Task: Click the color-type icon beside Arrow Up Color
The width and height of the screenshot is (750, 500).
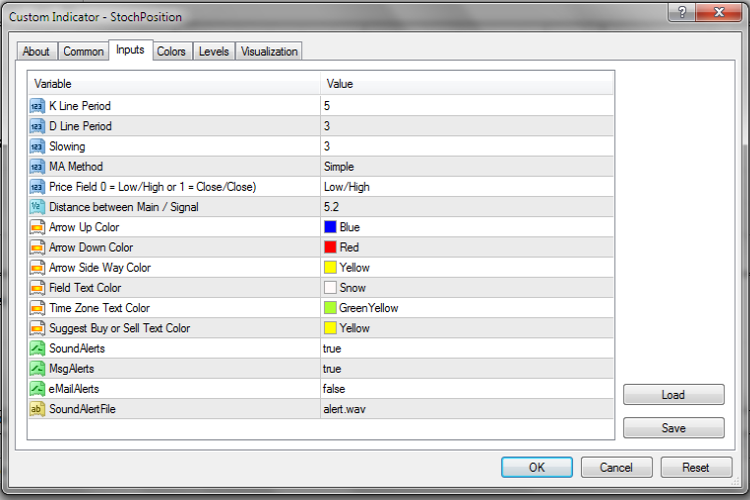Action: point(37,227)
